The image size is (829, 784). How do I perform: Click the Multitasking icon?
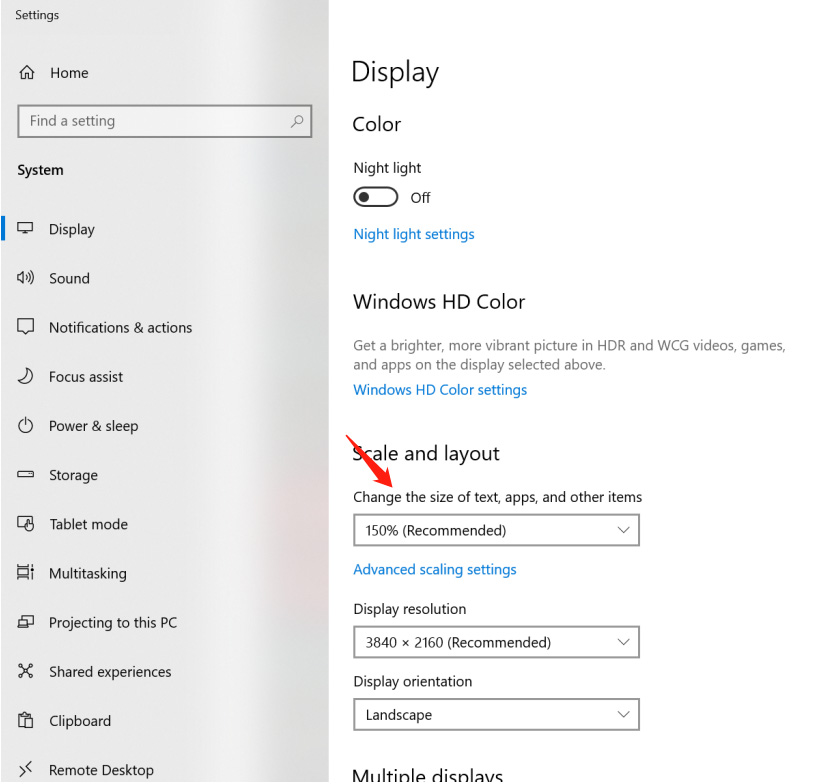(x=25, y=573)
